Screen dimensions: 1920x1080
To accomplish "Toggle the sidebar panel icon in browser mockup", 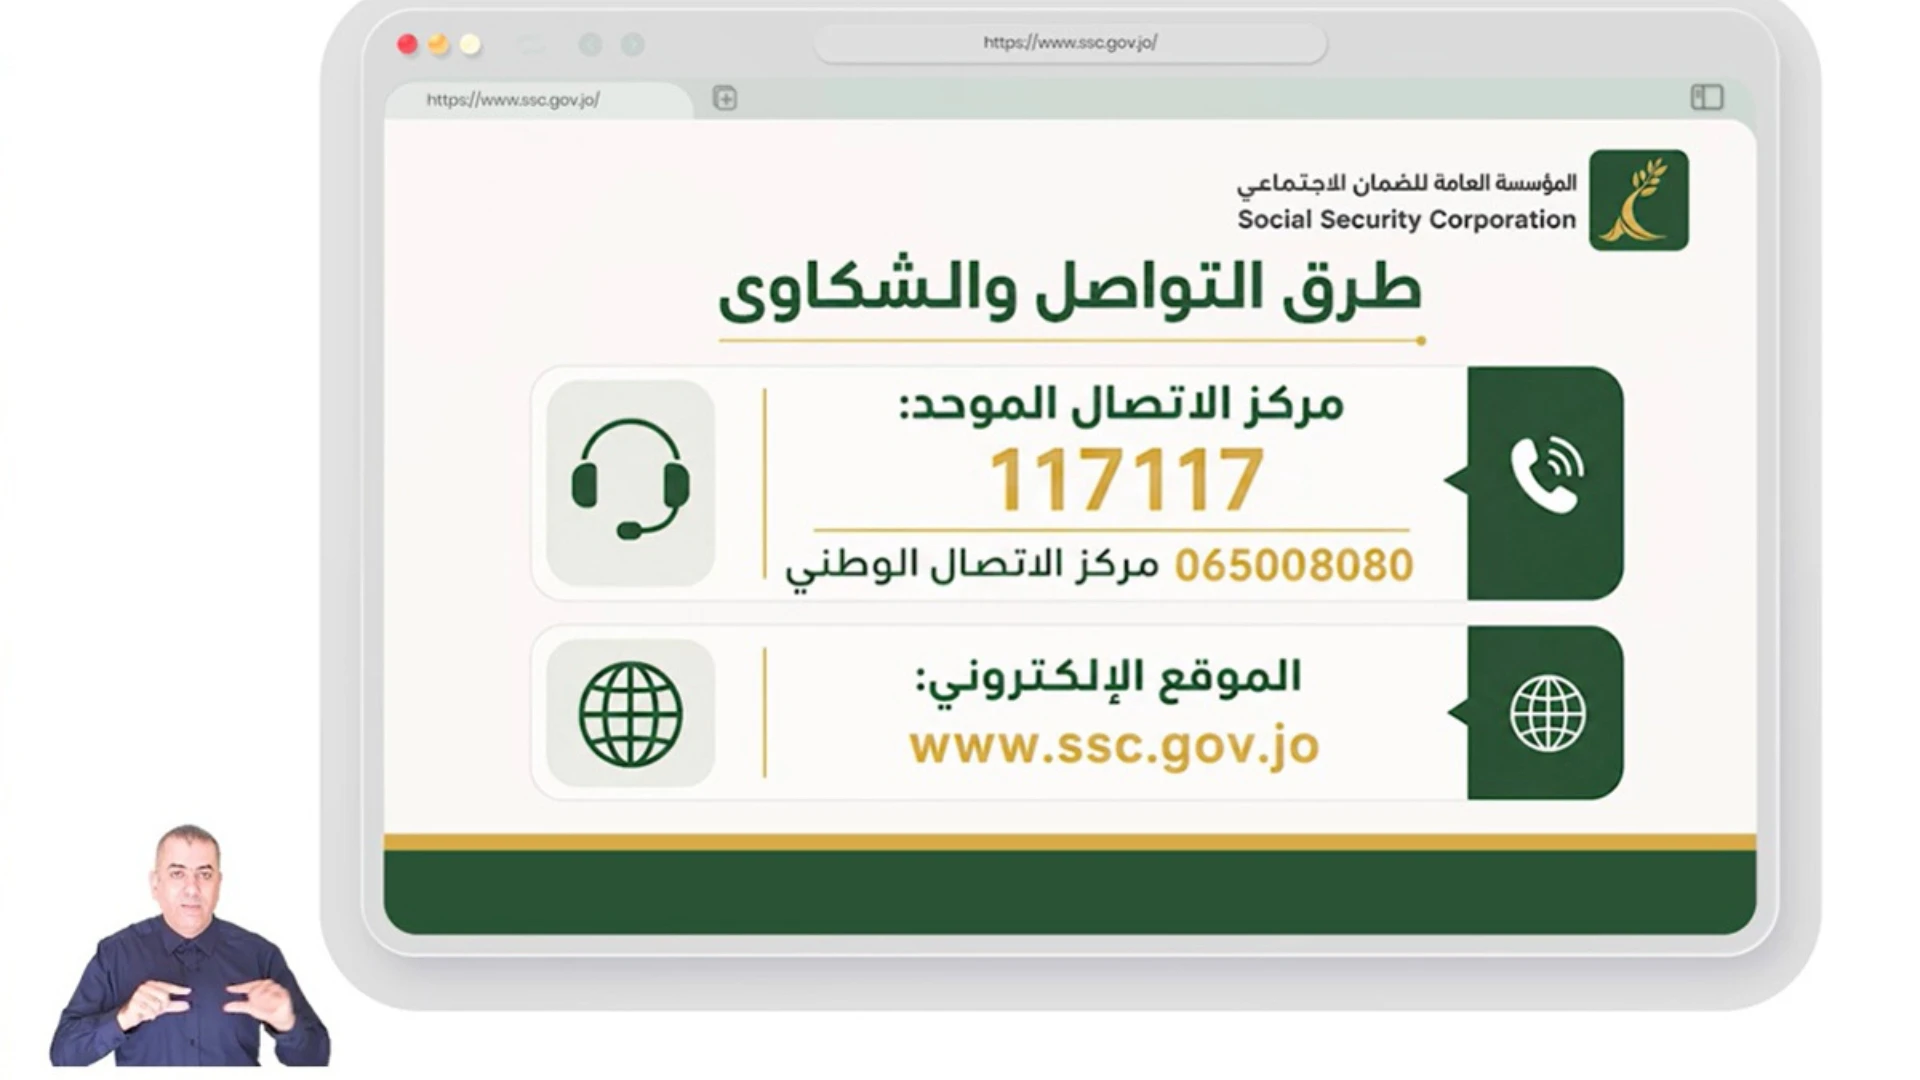I will (x=1707, y=97).
